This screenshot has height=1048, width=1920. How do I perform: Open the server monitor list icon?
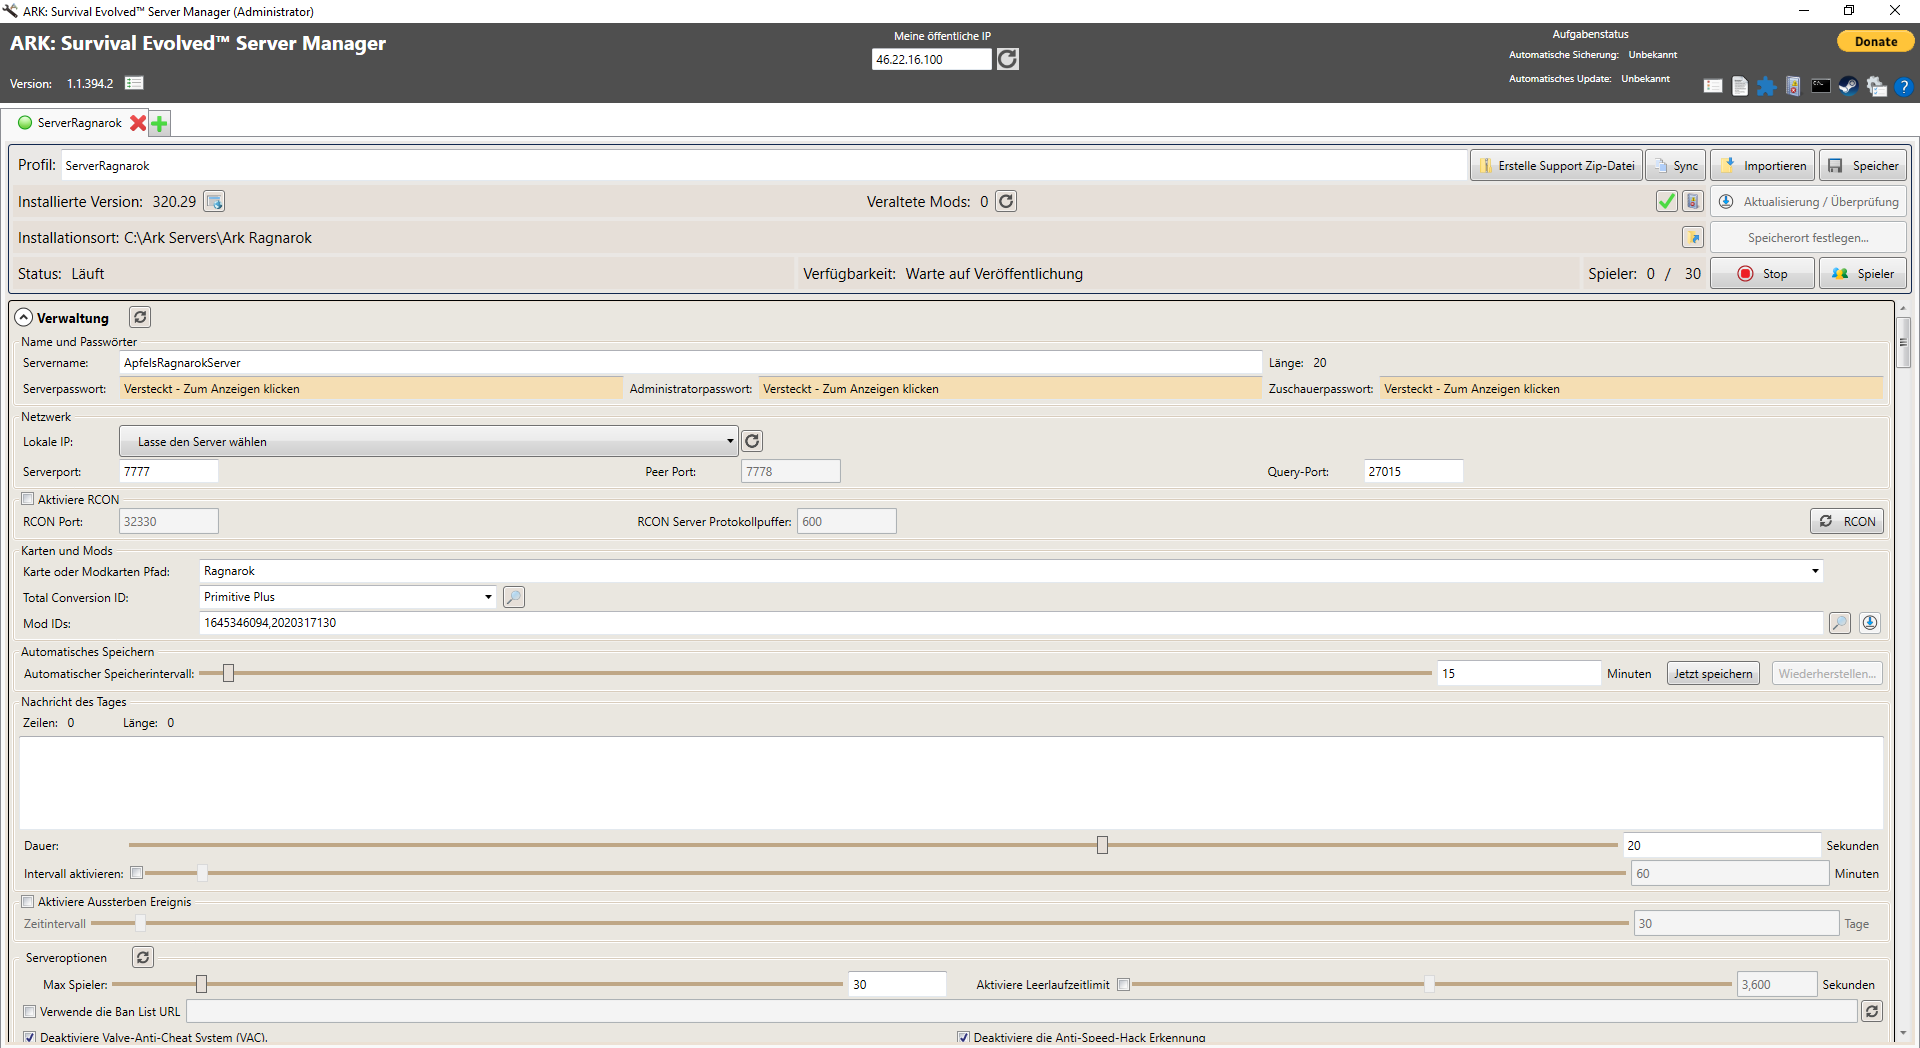(1713, 86)
